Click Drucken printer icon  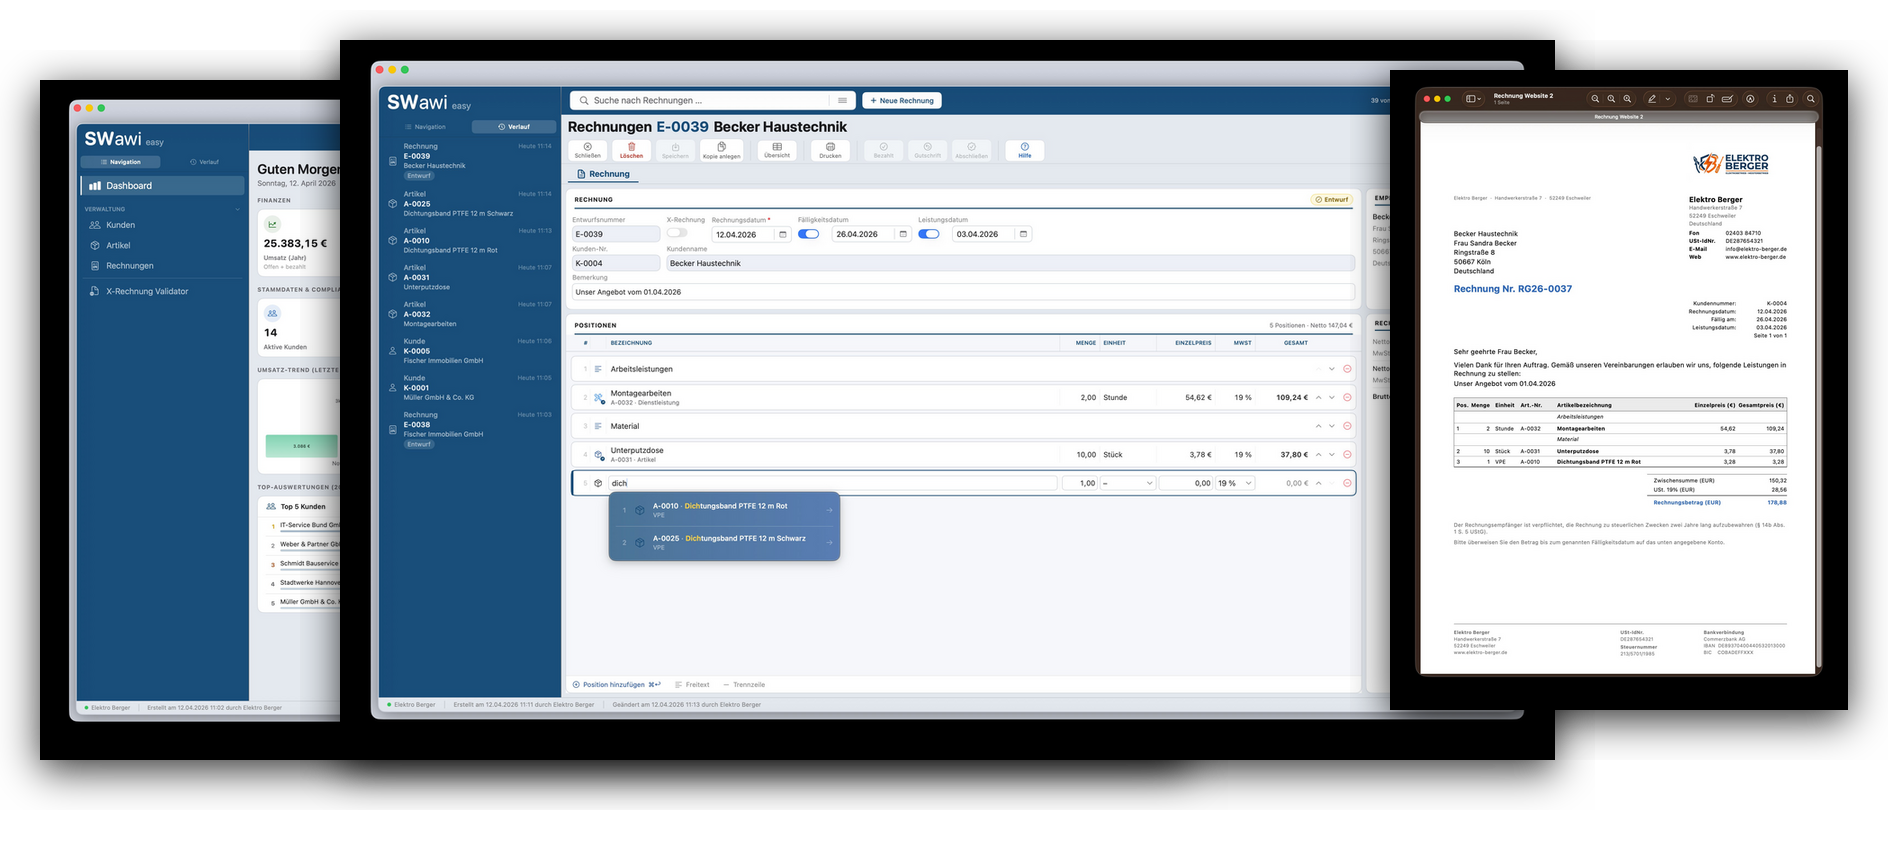[x=830, y=147]
